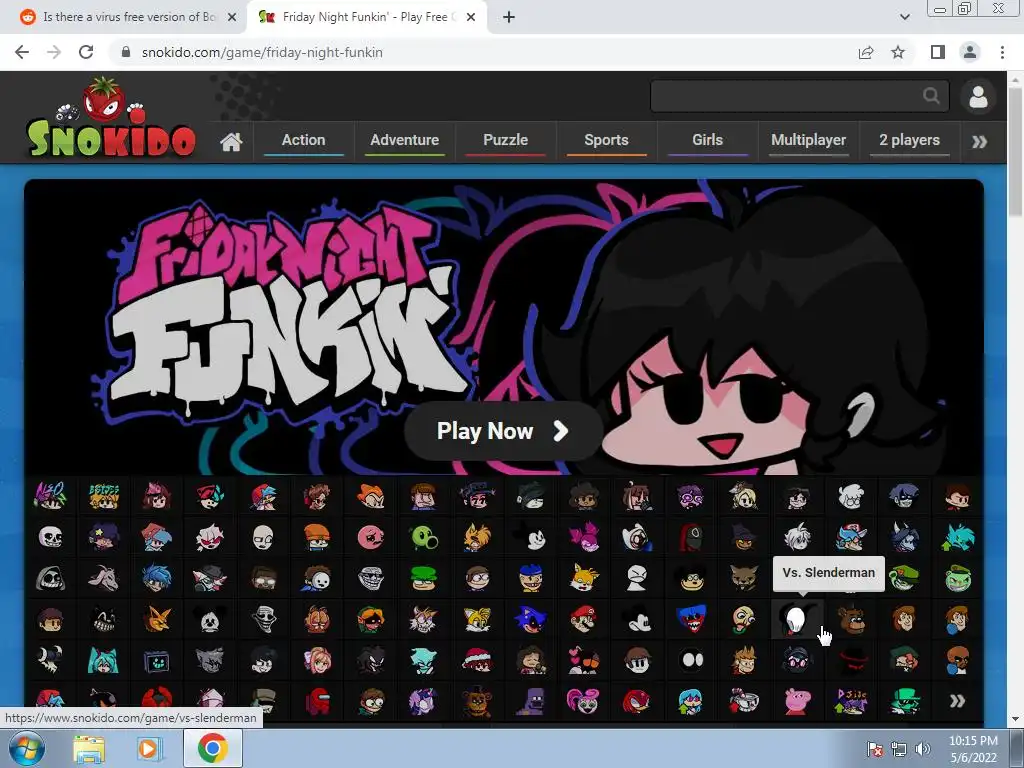Choose the red hooded Squid Game guard icon

690,537
